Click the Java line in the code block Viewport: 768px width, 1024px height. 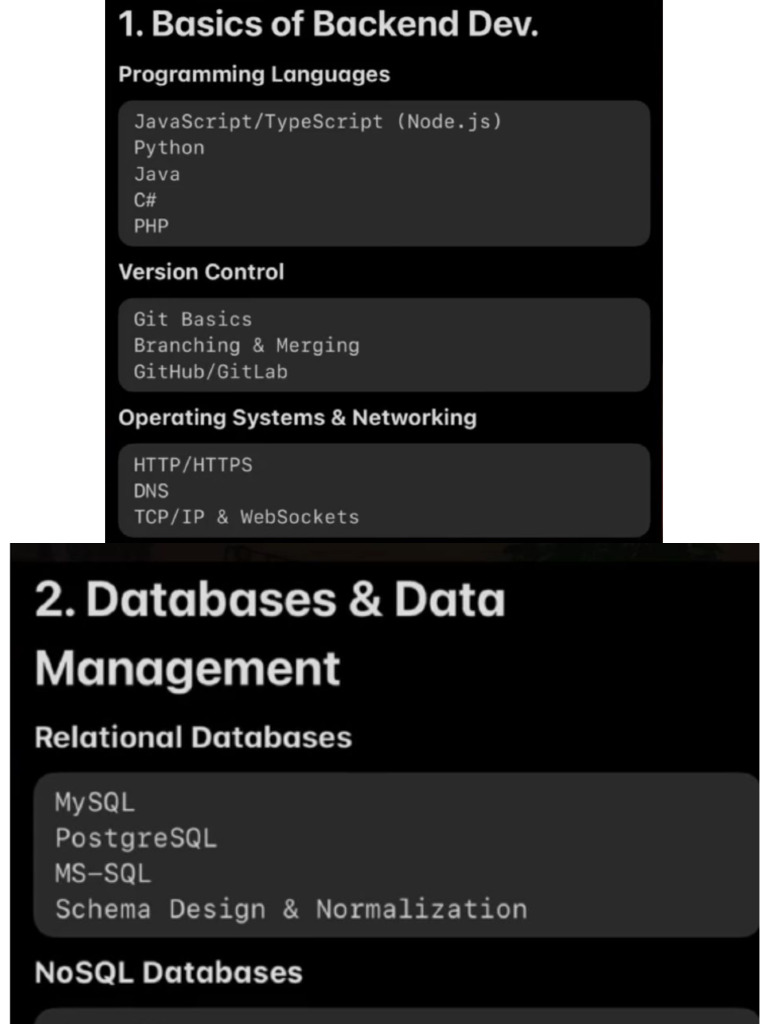(x=157, y=174)
